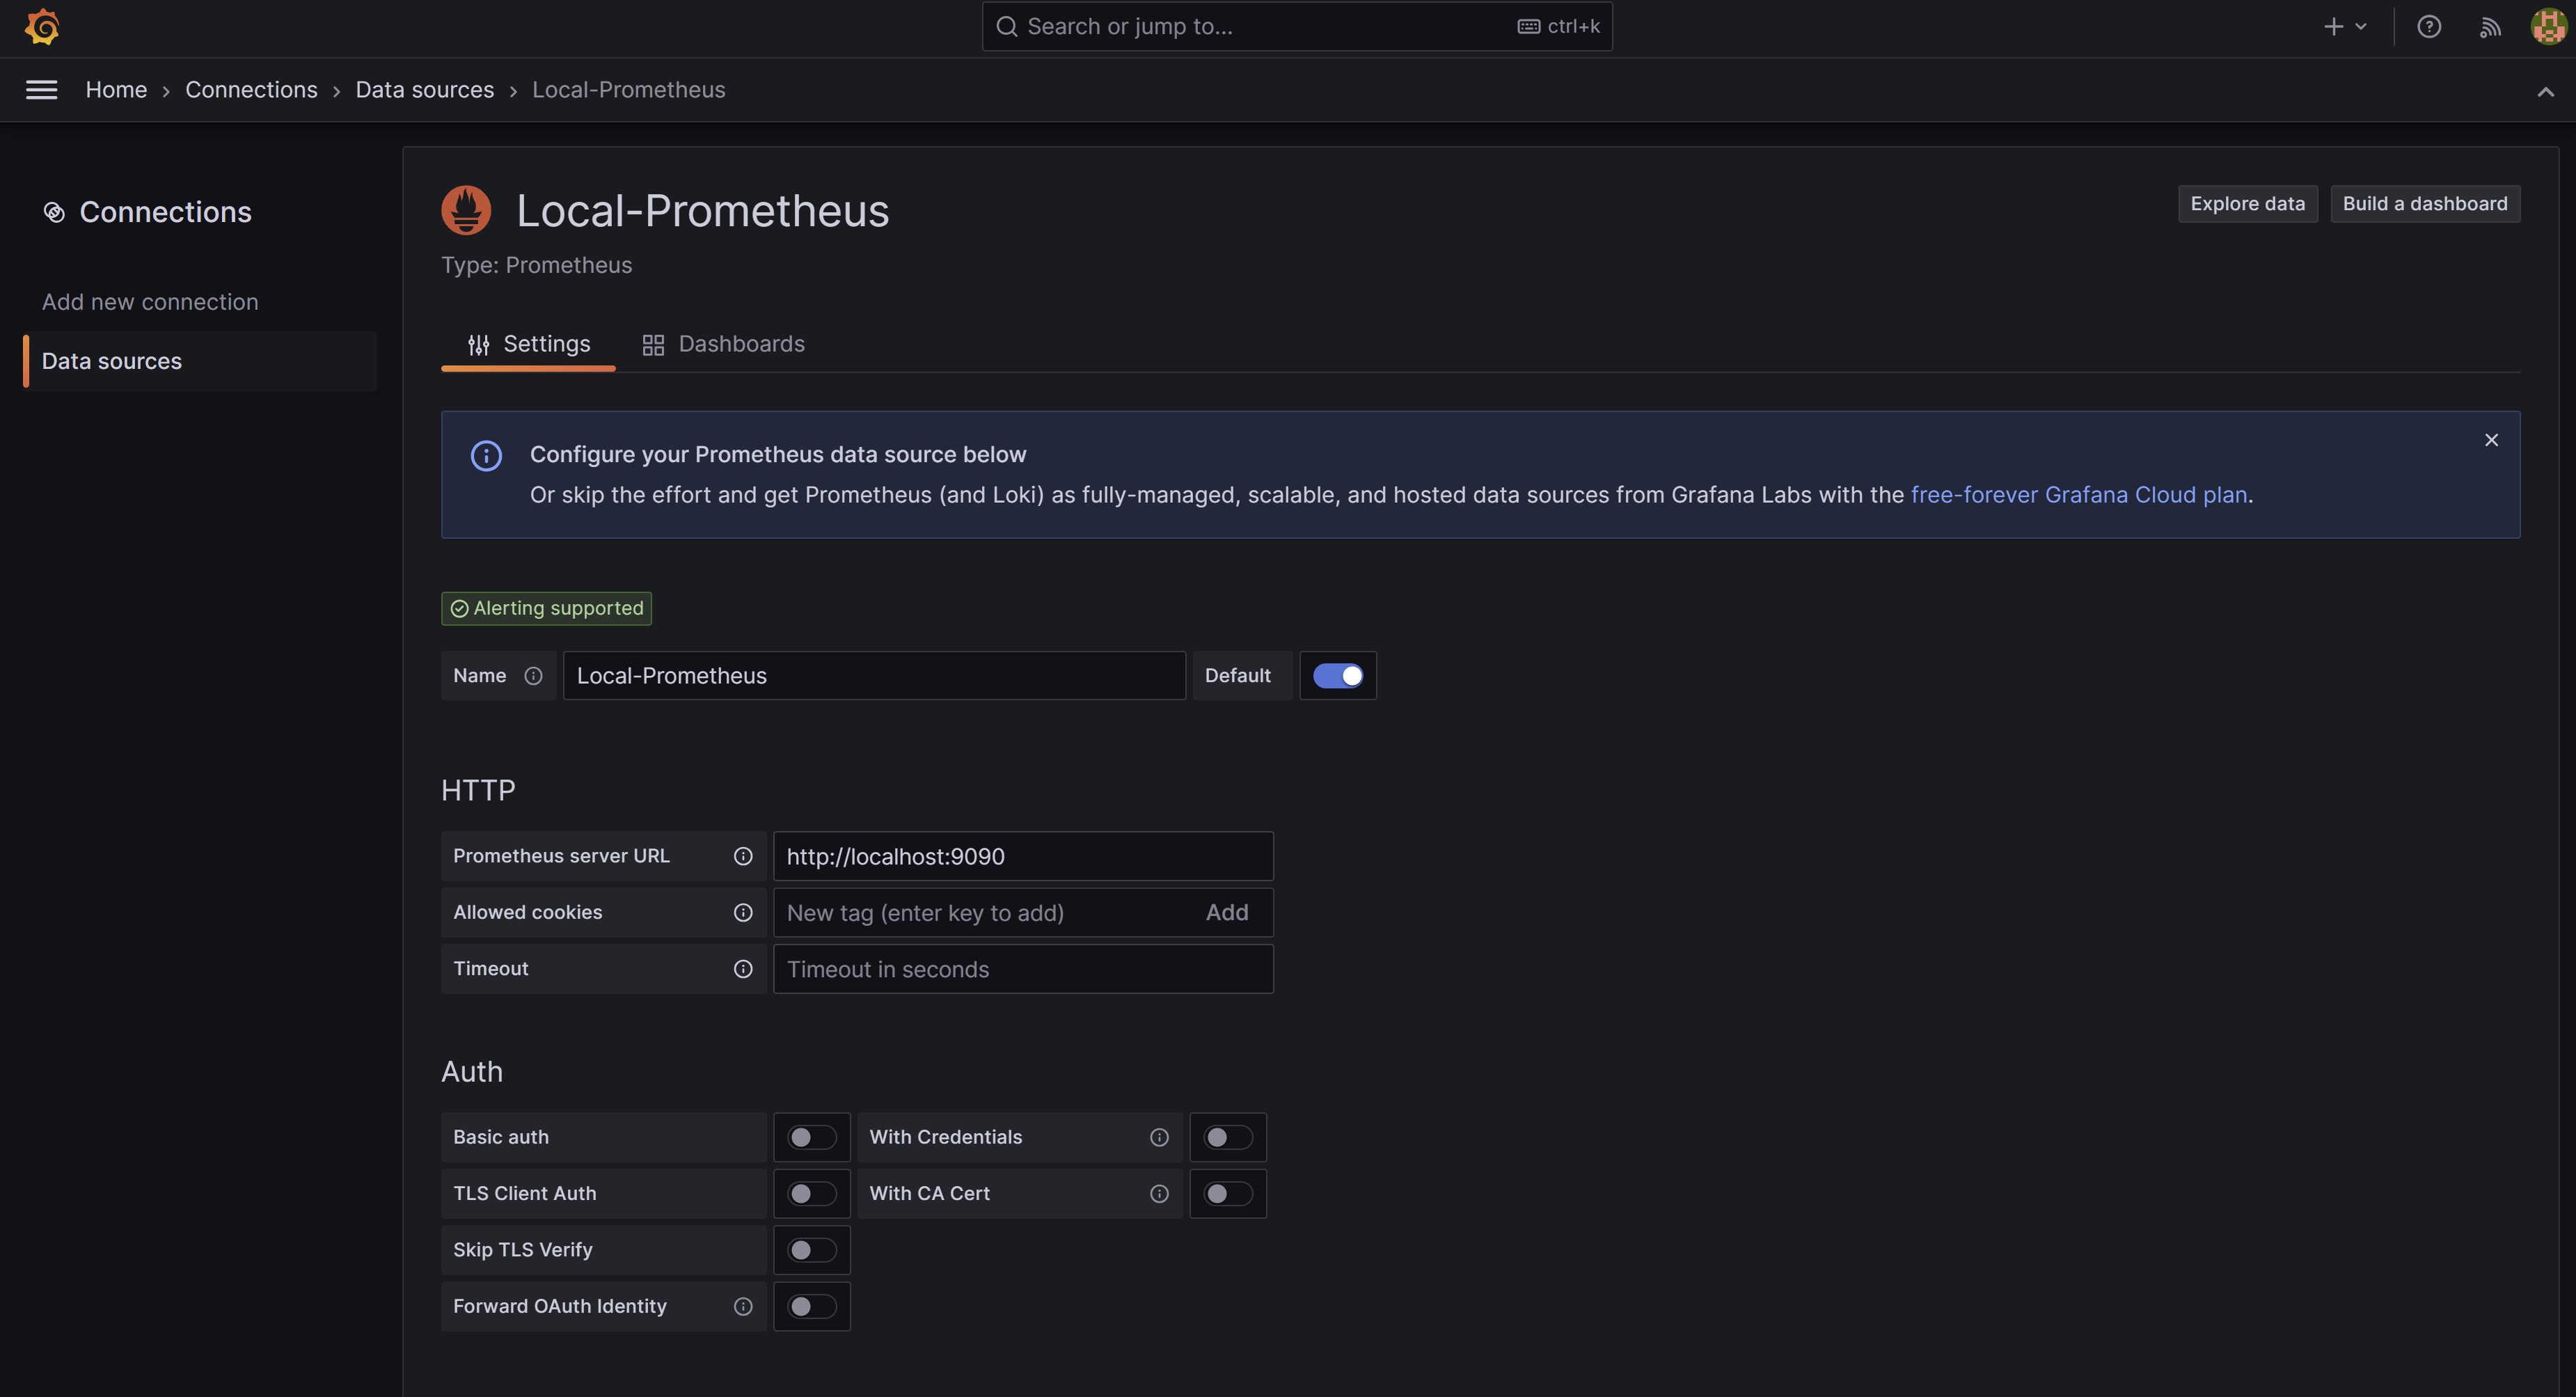Click the HTTP section heading
Viewport: 2576px width, 1397px height.
pos(478,791)
